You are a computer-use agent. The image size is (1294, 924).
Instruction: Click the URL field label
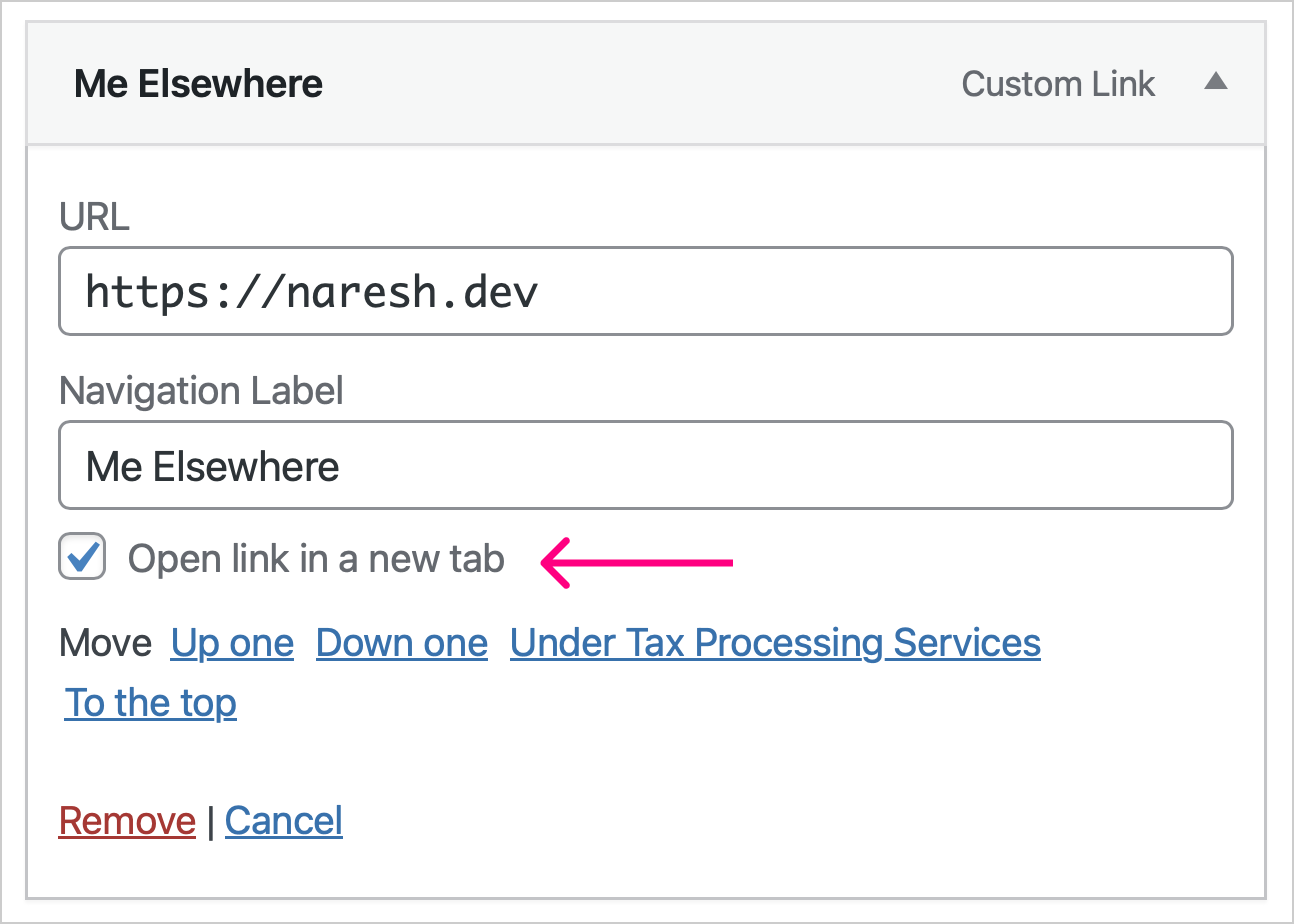tap(94, 217)
